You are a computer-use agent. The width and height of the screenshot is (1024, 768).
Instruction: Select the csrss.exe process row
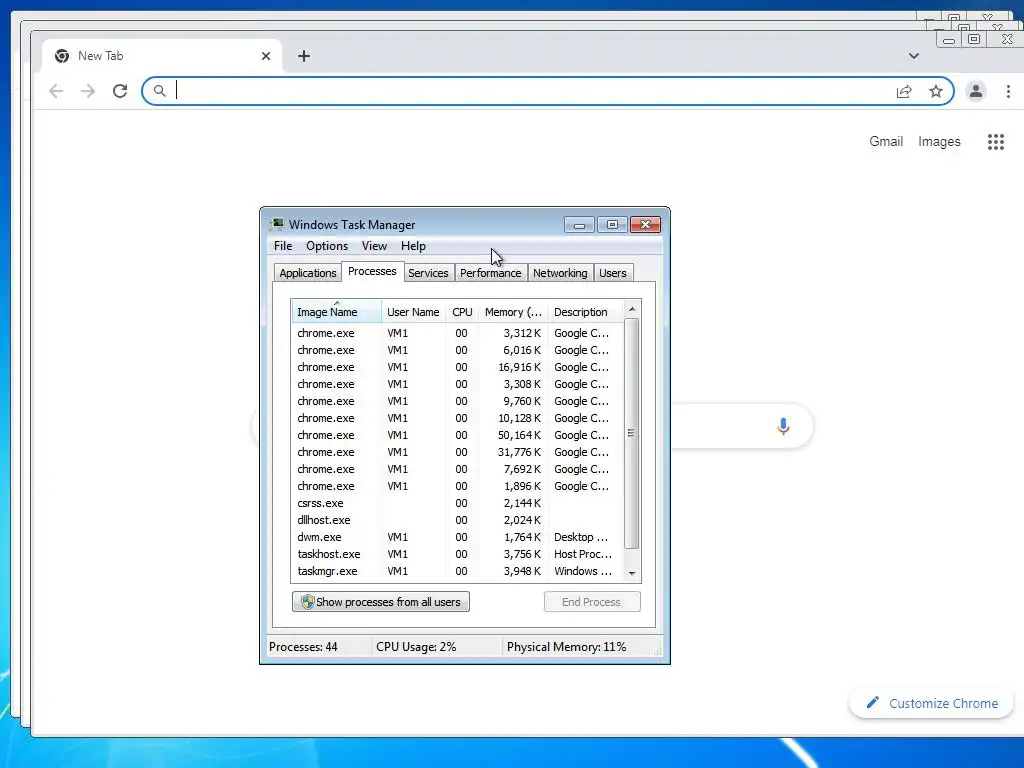457,503
